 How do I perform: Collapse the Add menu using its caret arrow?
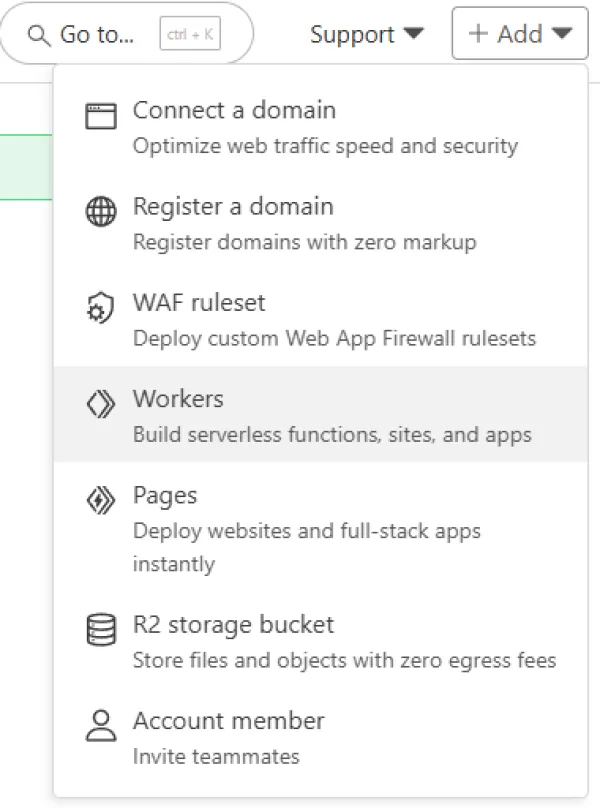click(562, 34)
